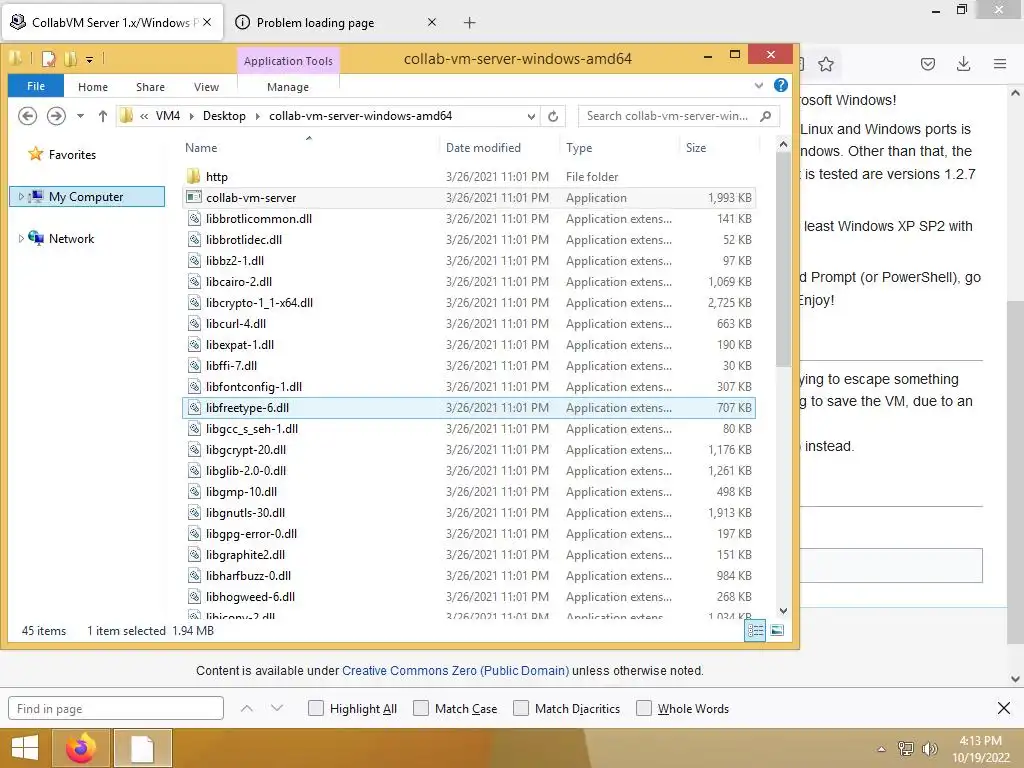Screen dimensions: 1024x768
Task: Select Favorites in navigation pane
Action: (x=72, y=155)
